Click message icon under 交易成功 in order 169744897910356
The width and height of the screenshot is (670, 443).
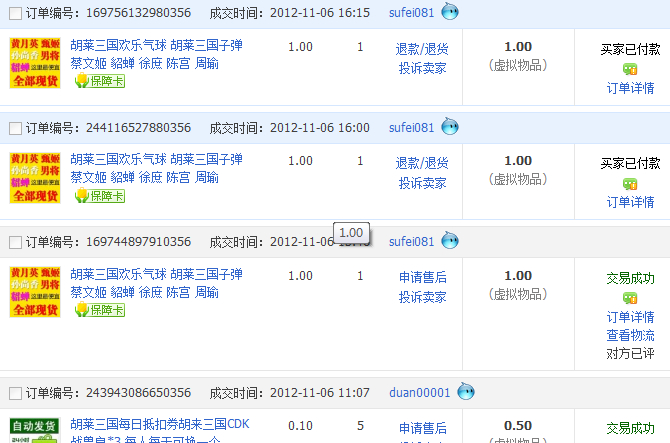pos(630,298)
